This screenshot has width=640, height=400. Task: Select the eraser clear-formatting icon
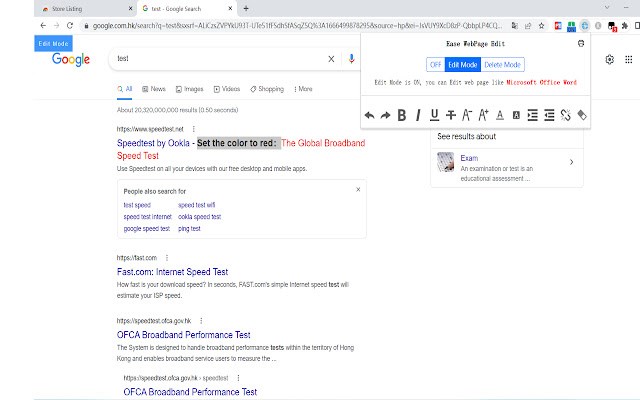(582, 116)
